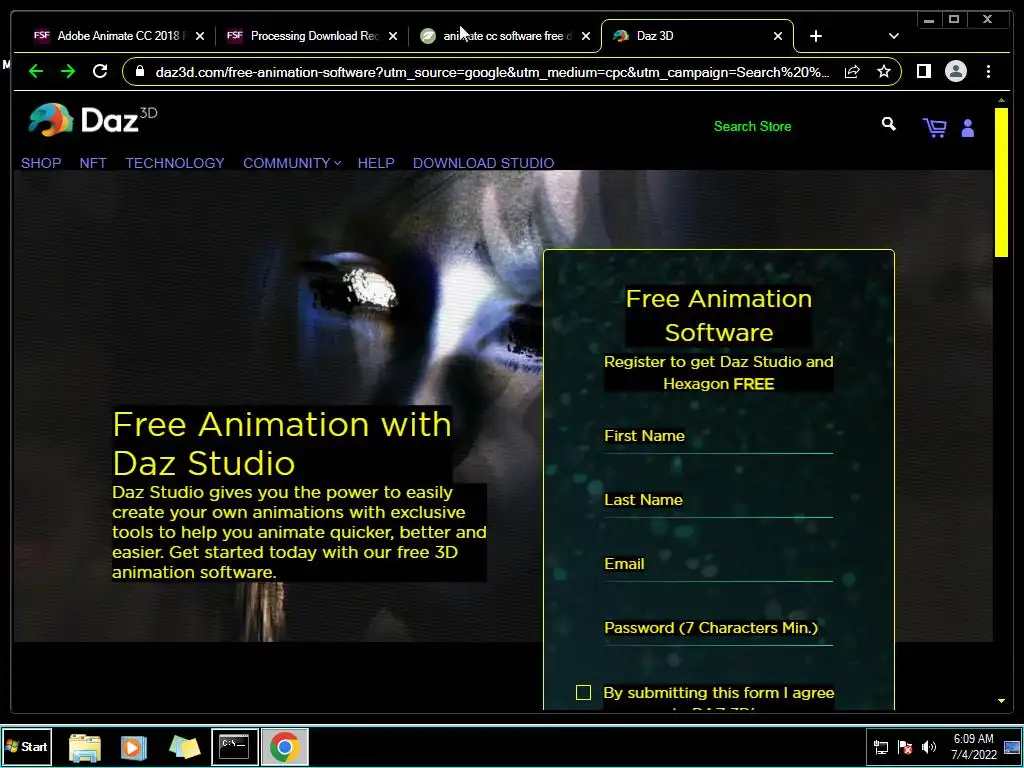Click the Last Name field
This screenshot has height=768, width=1024.
coord(718,501)
